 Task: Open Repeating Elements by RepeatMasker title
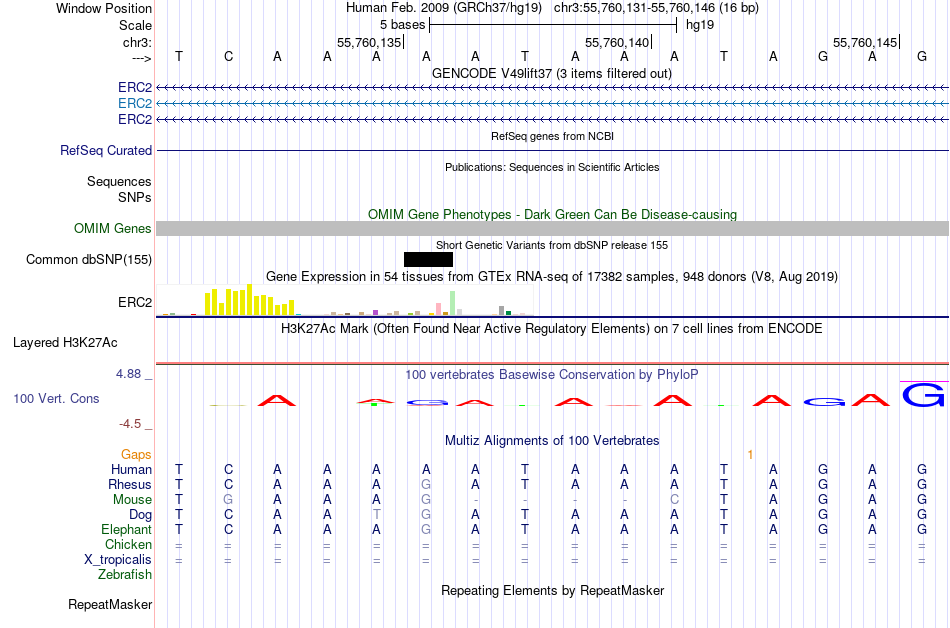coord(552,590)
